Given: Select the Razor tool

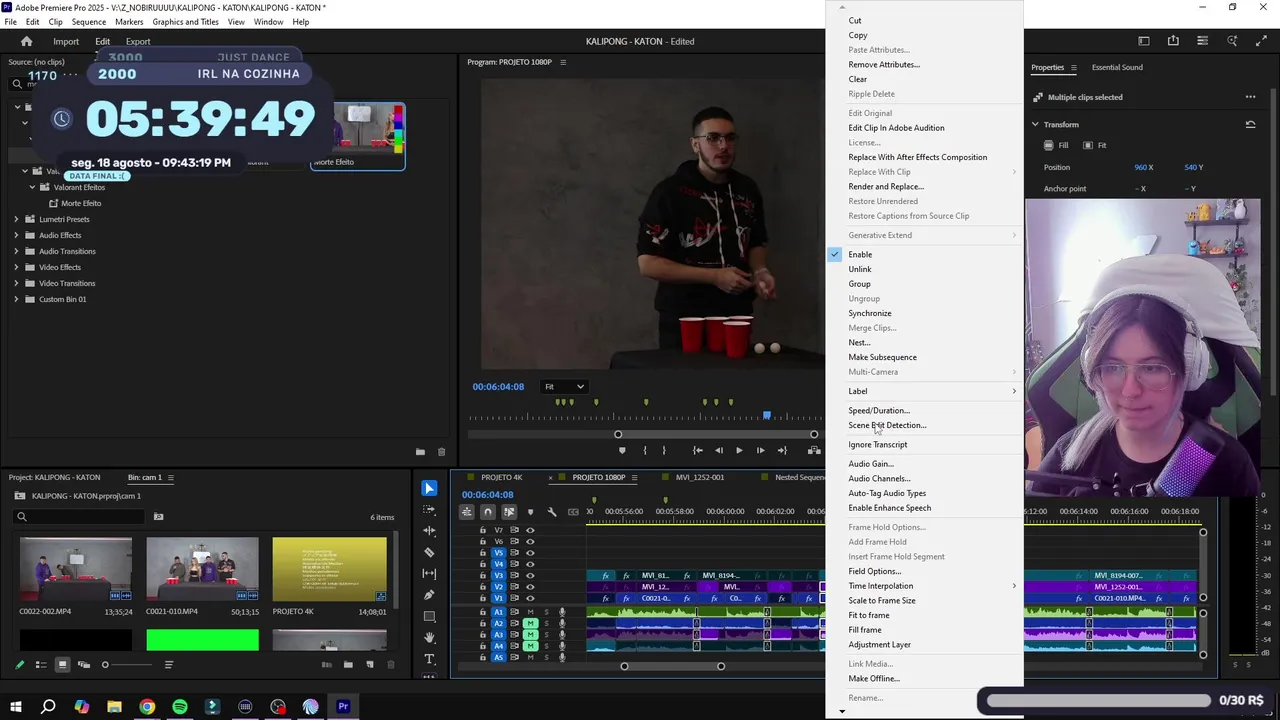Looking at the screenshot, I should coord(429,552).
